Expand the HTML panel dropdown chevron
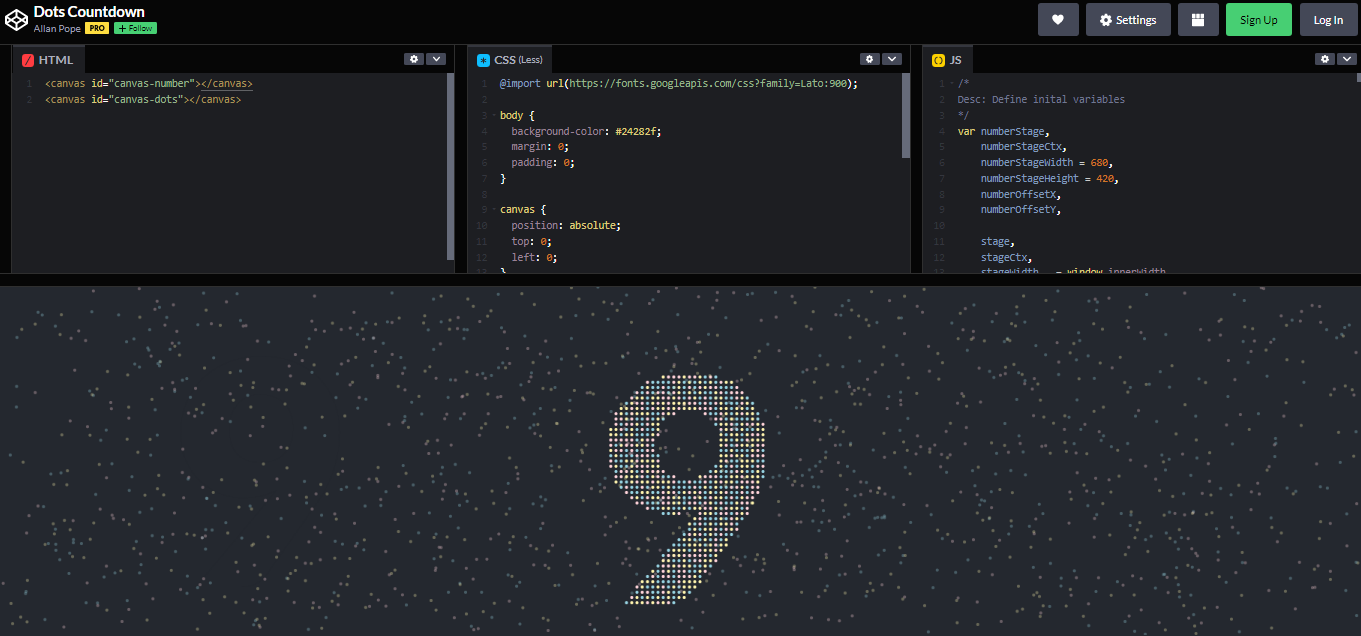The height and width of the screenshot is (636, 1361). tap(436, 58)
